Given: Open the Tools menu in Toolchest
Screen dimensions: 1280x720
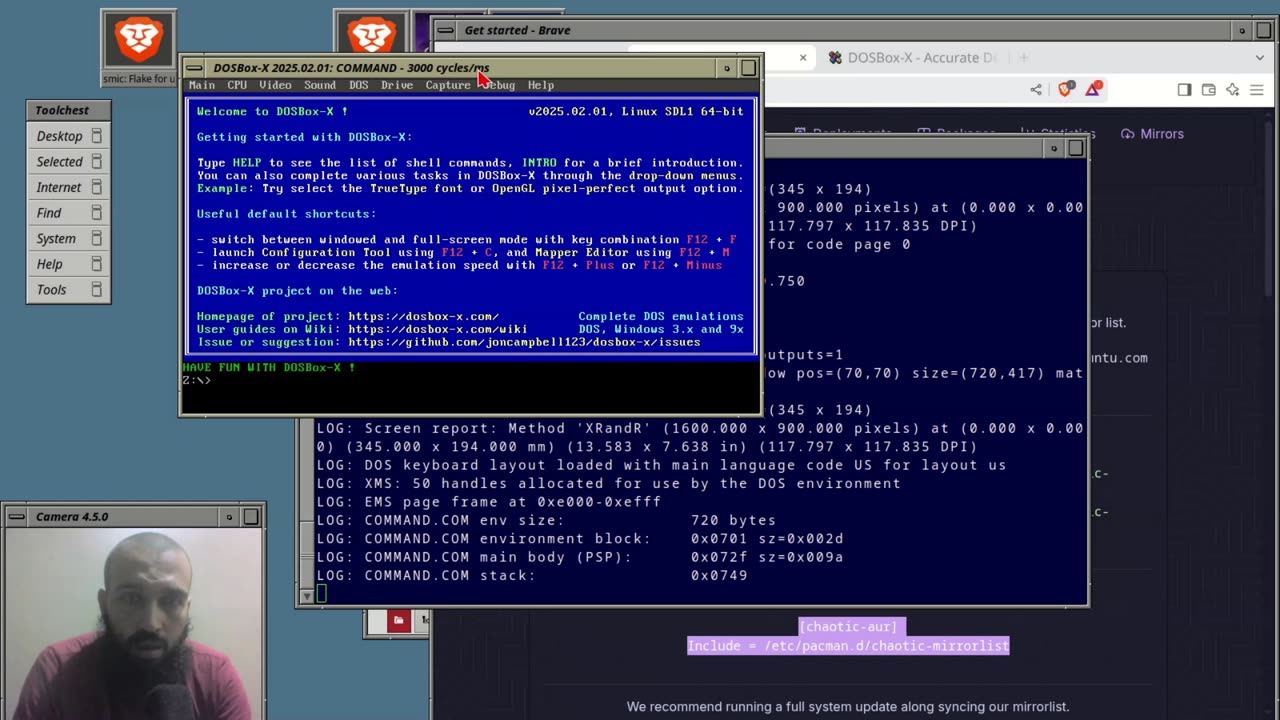Looking at the screenshot, I should click(x=68, y=290).
